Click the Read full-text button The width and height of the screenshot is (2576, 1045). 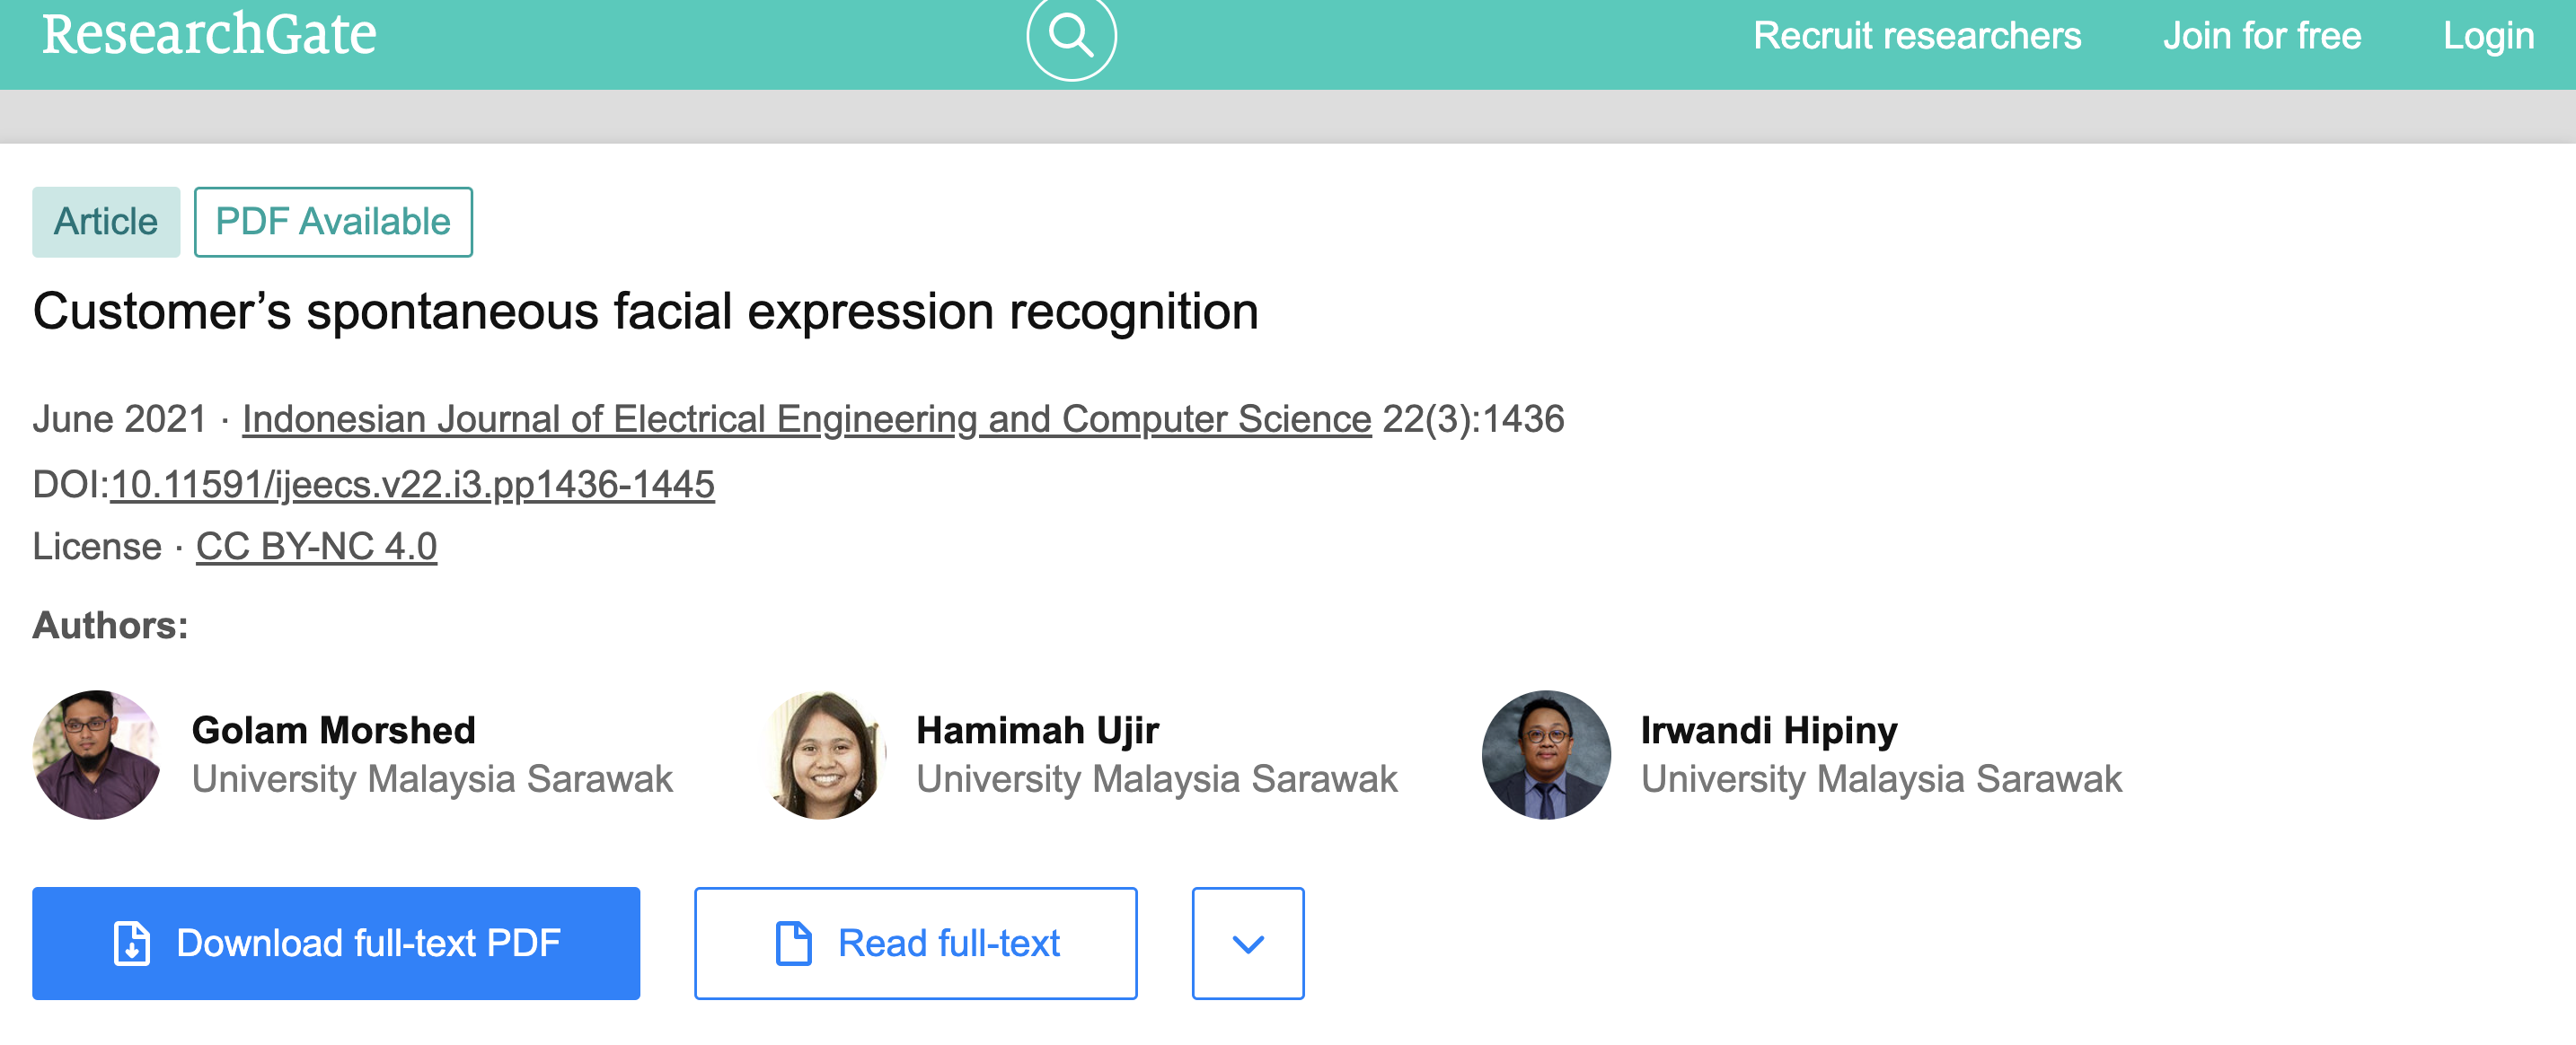point(915,943)
